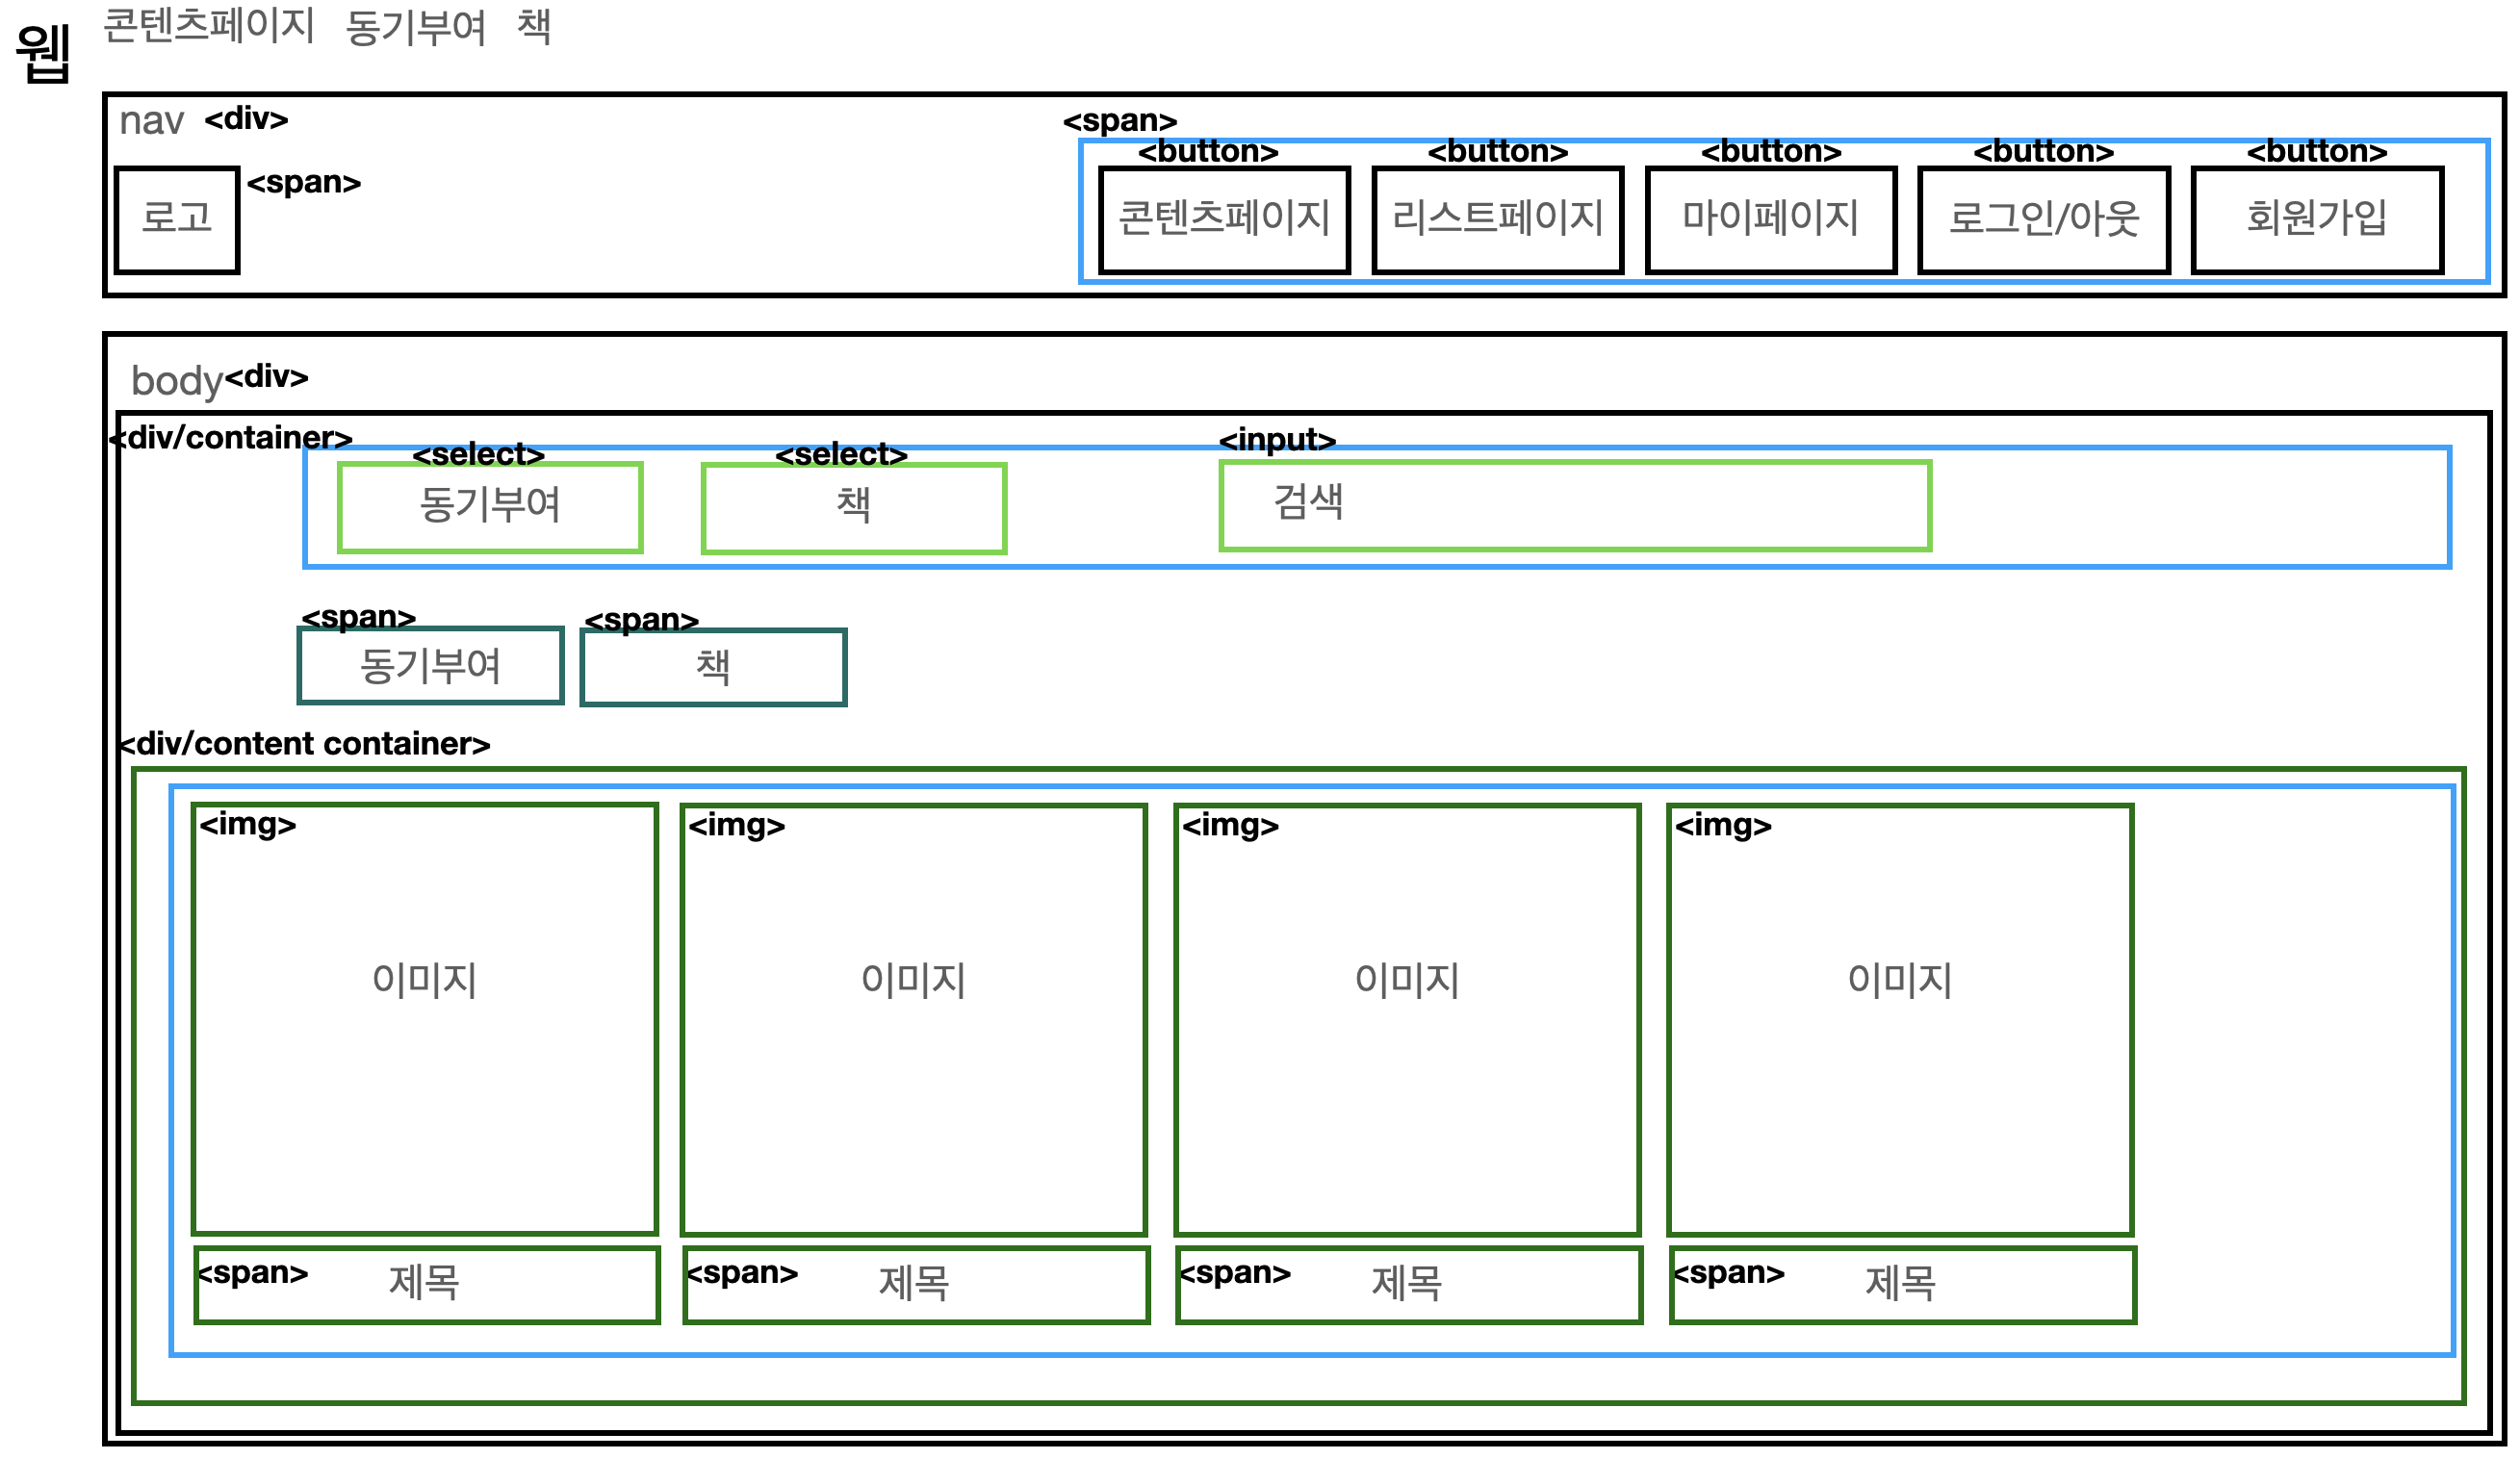This screenshot has width=2520, height=1459.
Task: Click the 리스트페이지 nav button
Action: click(1497, 219)
